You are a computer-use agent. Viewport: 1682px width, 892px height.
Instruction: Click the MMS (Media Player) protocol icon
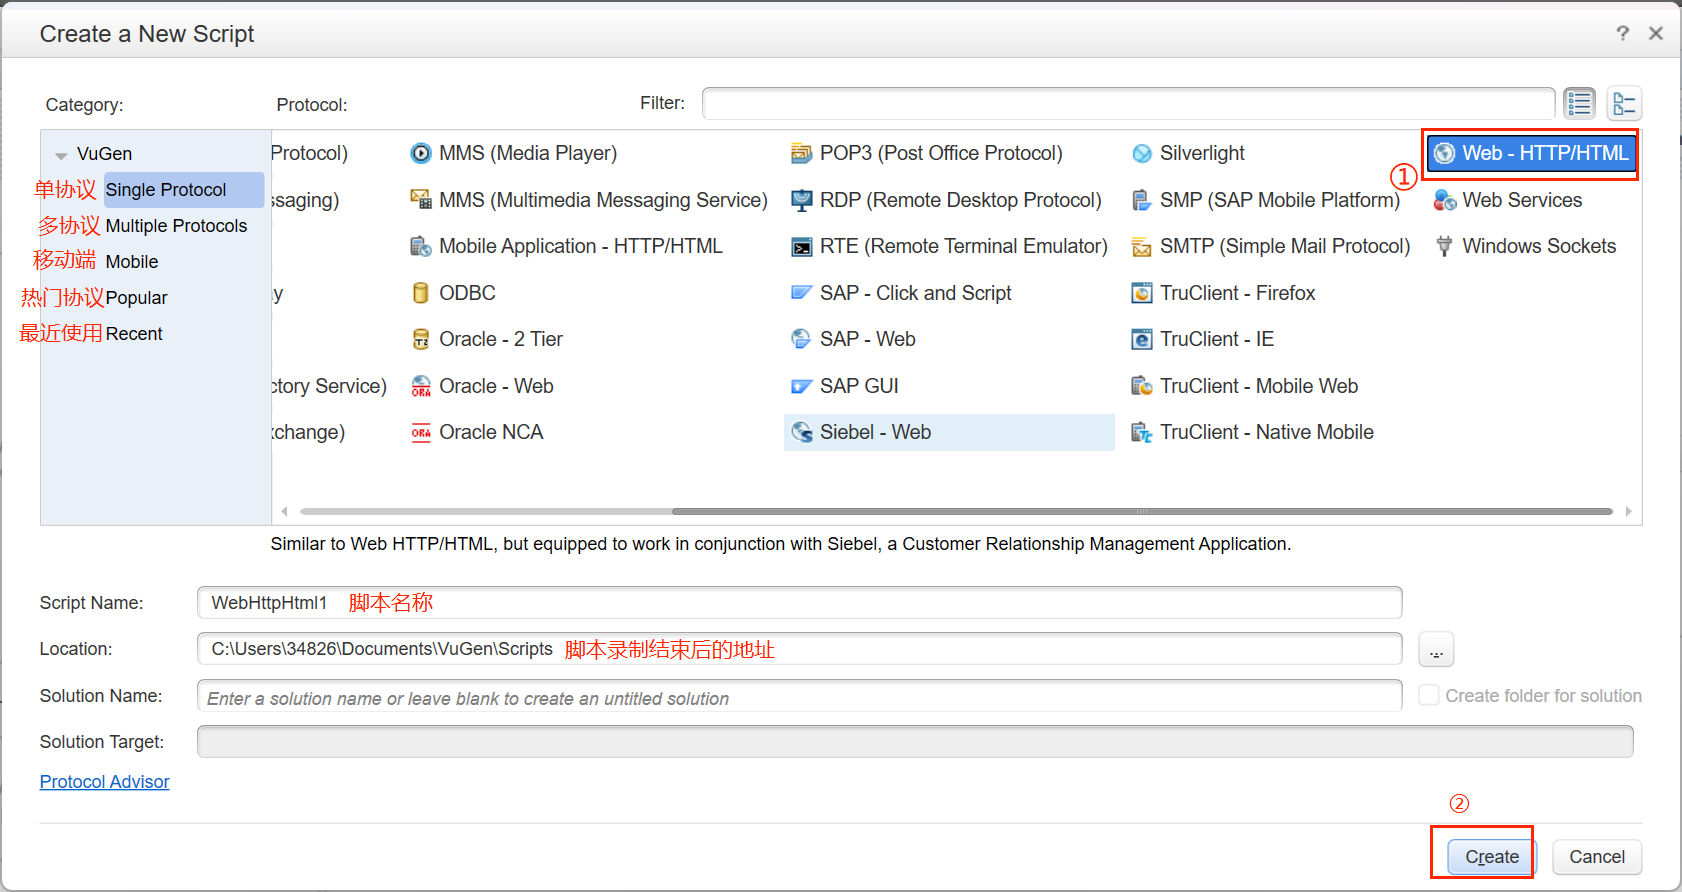421,153
